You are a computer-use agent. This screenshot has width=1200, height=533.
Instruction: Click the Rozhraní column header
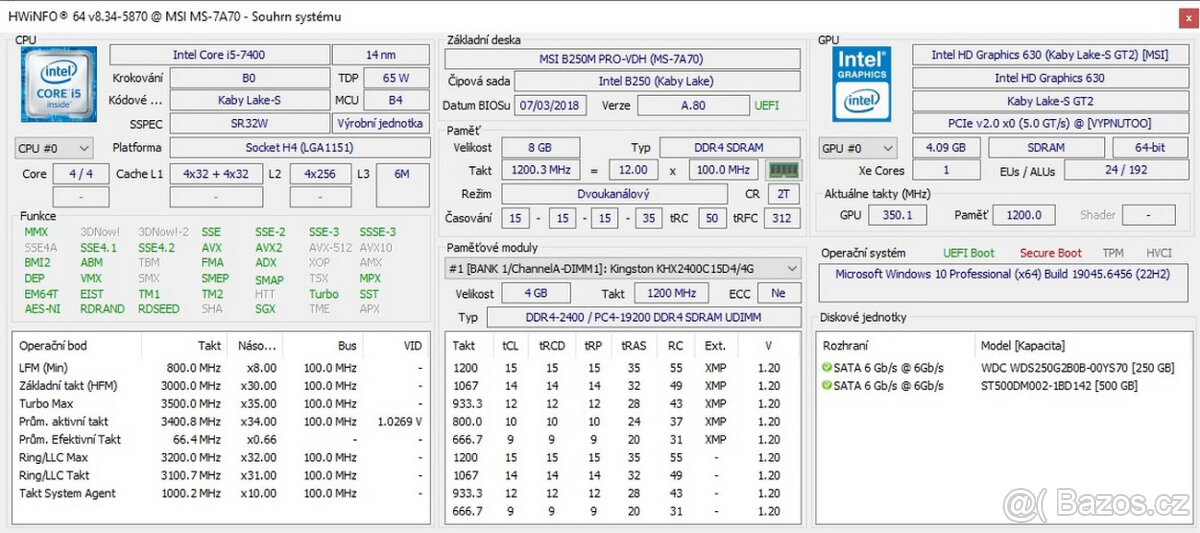846,344
